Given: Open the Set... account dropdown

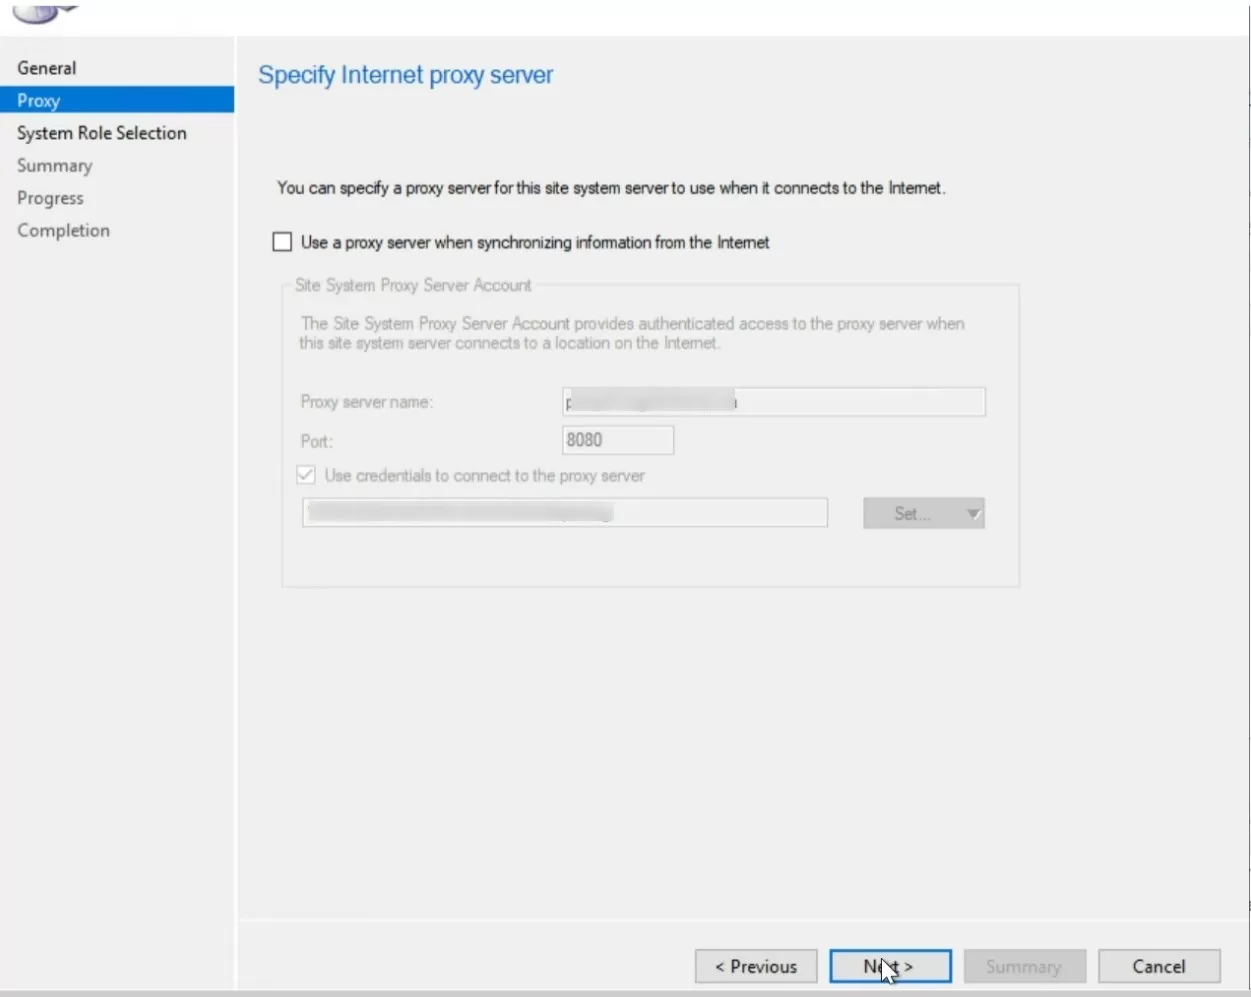Looking at the screenshot, I should [x=924, y=513].
